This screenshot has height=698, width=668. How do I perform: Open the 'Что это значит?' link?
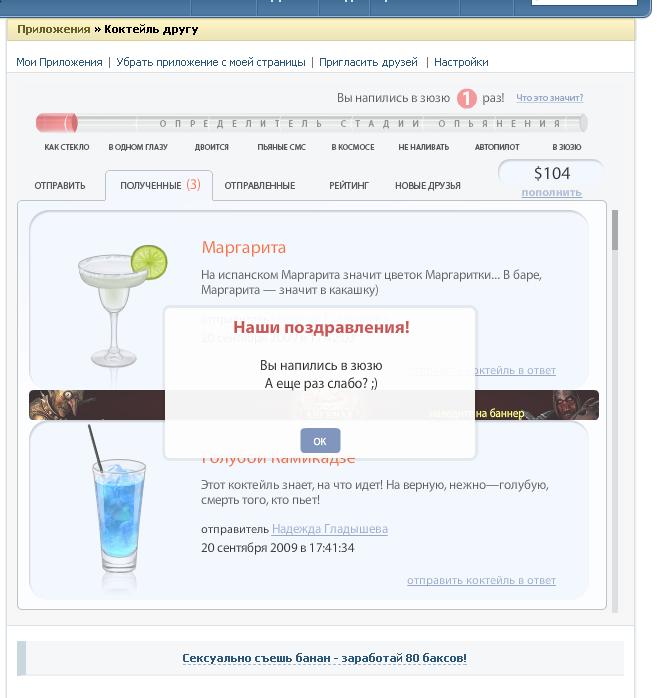click(550, 98)
